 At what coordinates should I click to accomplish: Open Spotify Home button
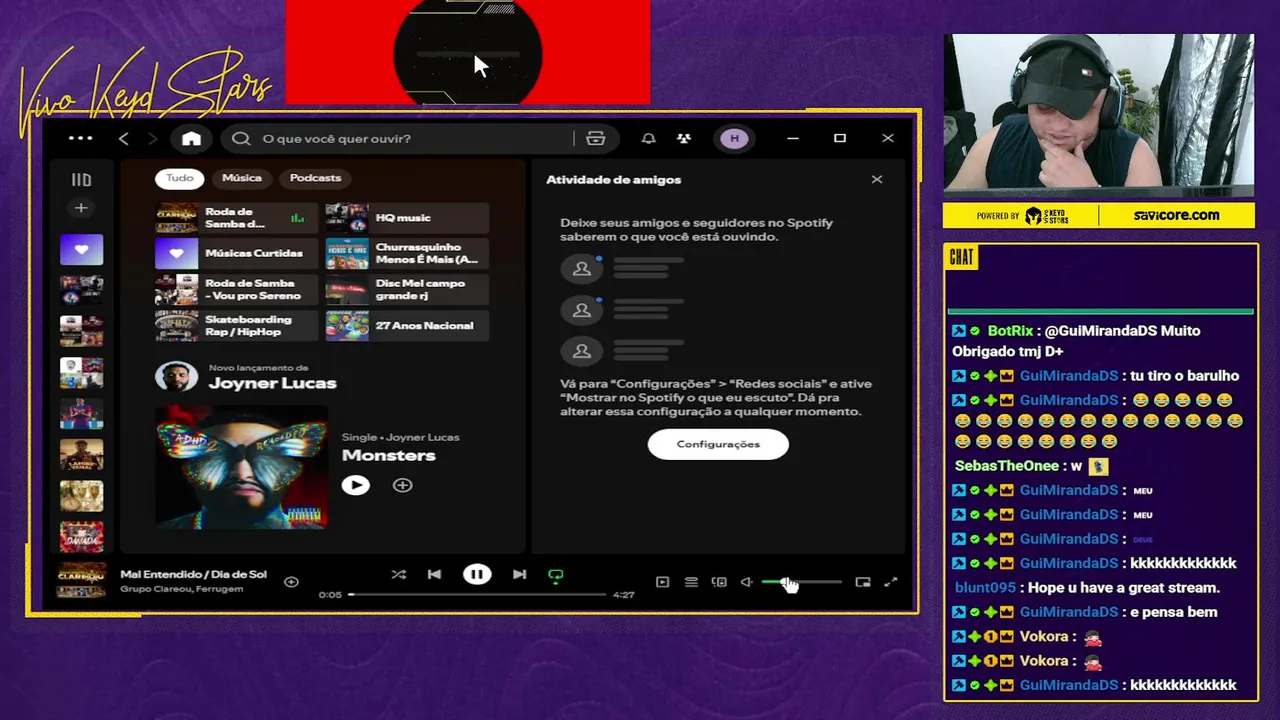(191, 138)
